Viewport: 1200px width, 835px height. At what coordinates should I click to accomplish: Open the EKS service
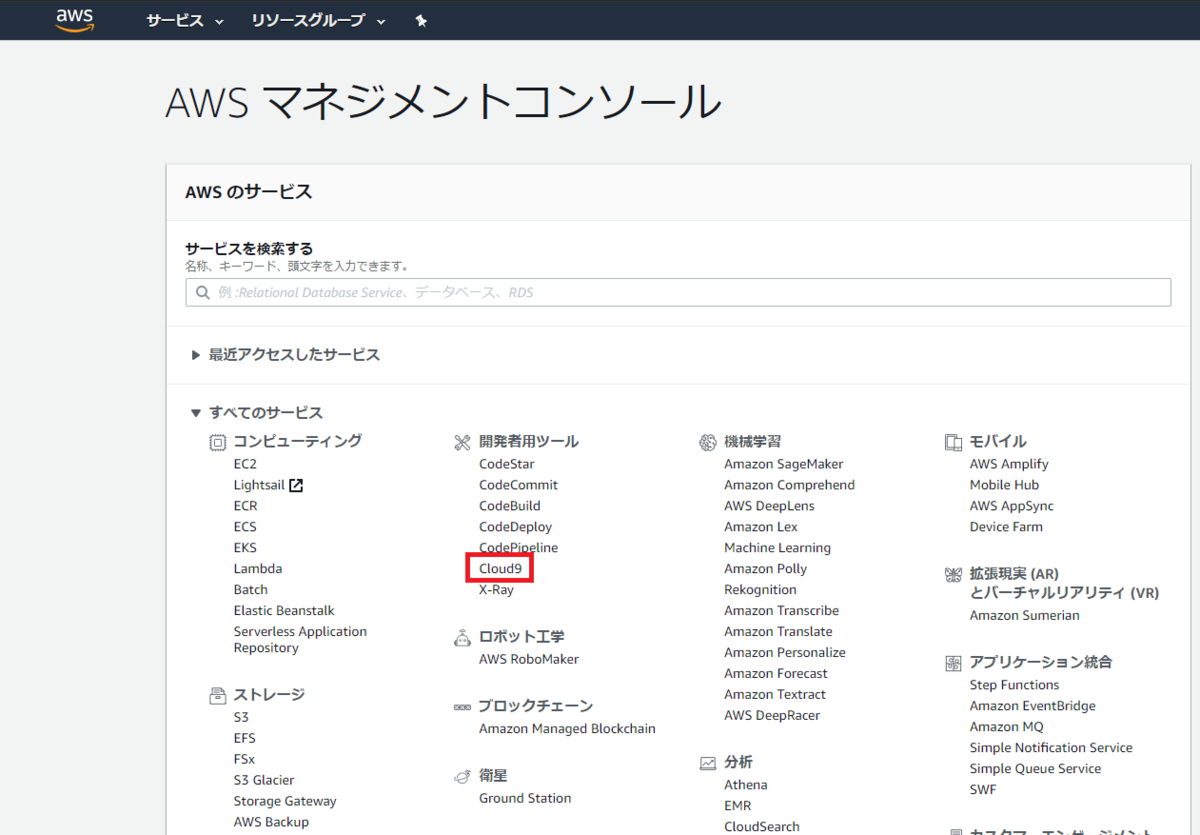[x=245, y=548]
